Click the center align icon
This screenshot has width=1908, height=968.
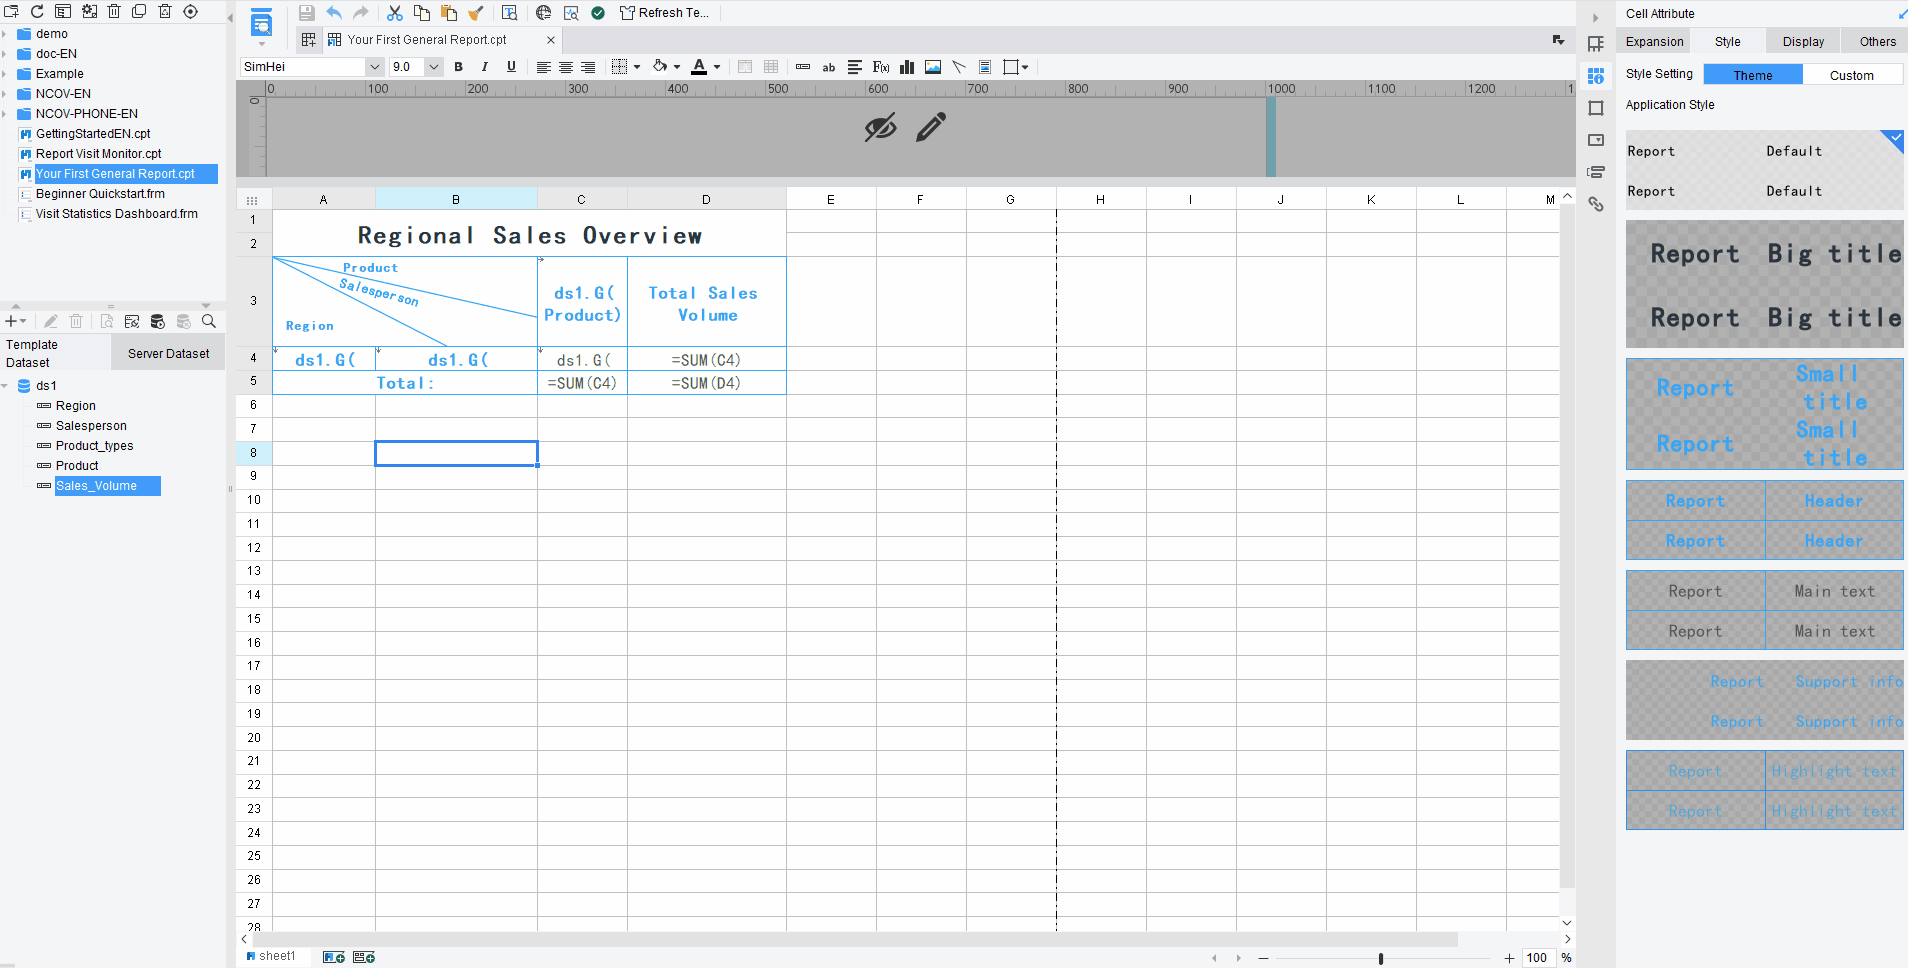566,67
